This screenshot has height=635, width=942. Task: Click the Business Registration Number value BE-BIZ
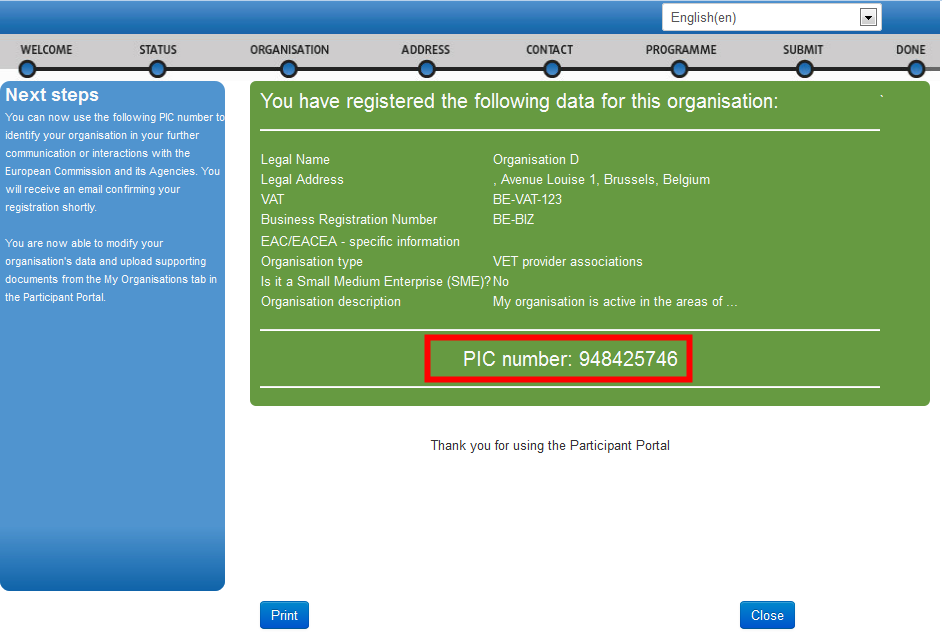(x=514, y=219)
